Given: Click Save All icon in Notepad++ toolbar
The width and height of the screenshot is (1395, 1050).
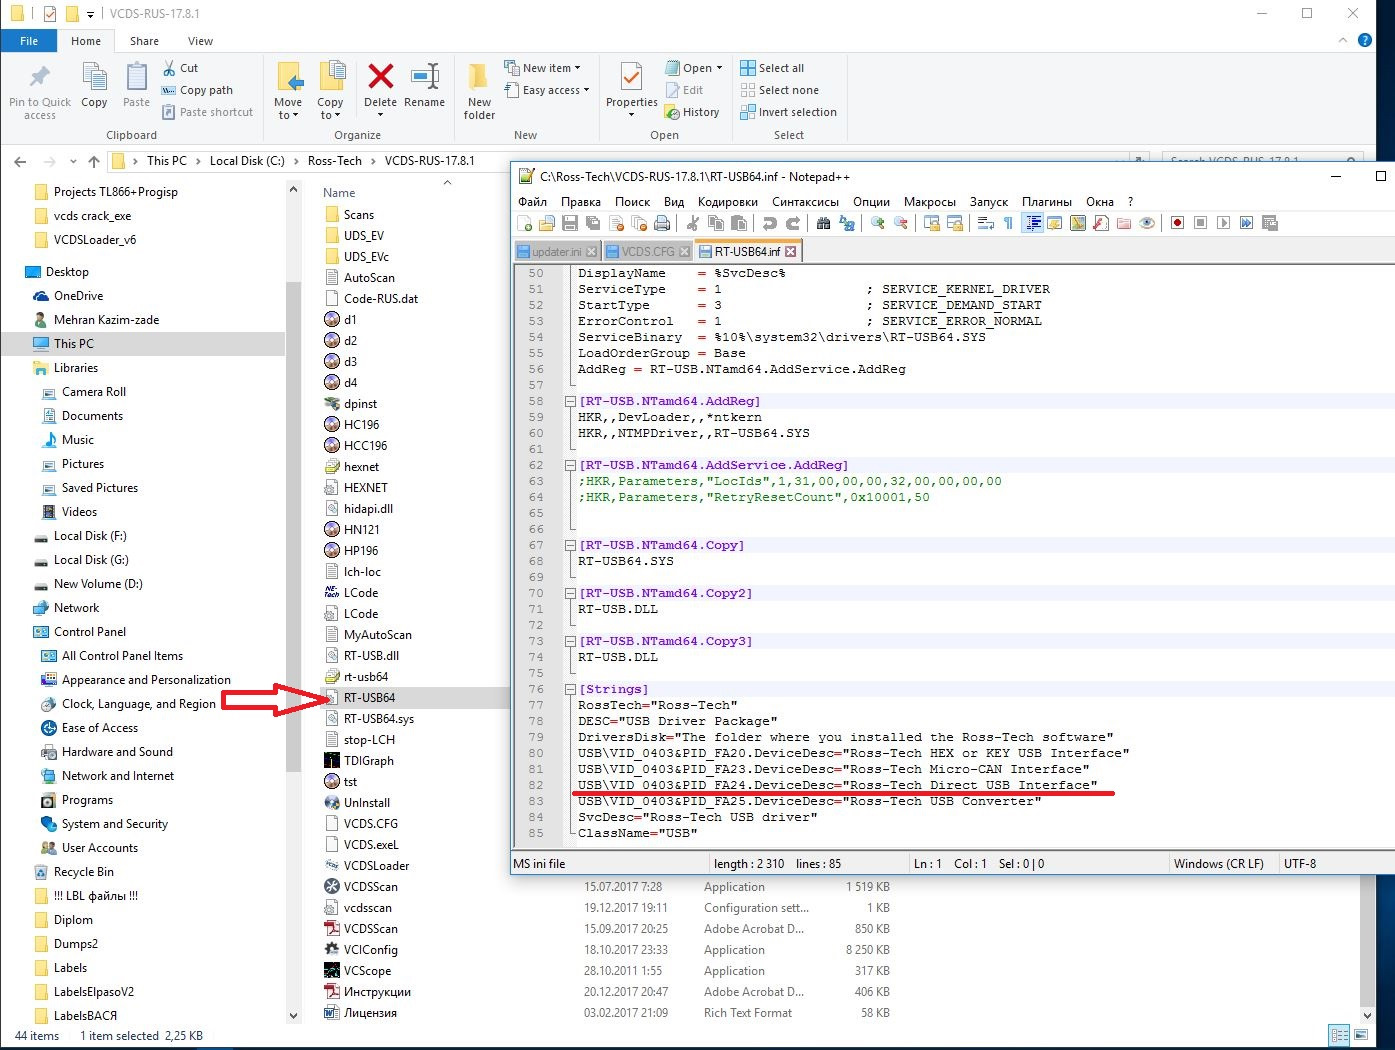Looking at the screenshot, I should coord(593,223).
